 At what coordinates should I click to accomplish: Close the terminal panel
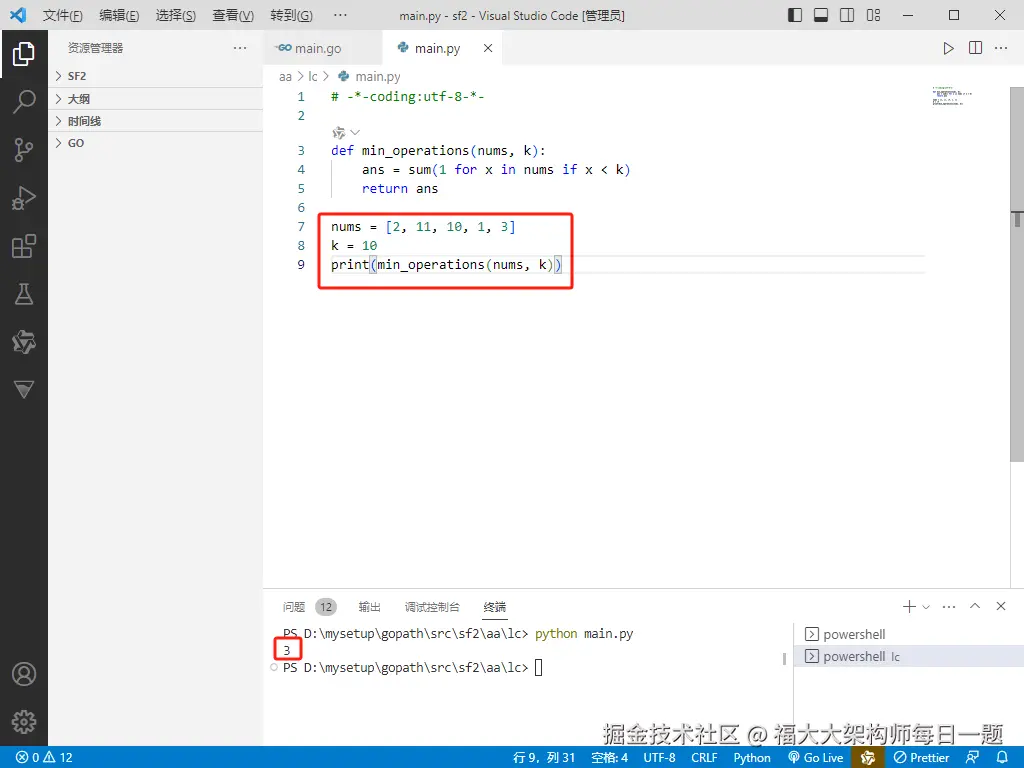(1000, 606)
